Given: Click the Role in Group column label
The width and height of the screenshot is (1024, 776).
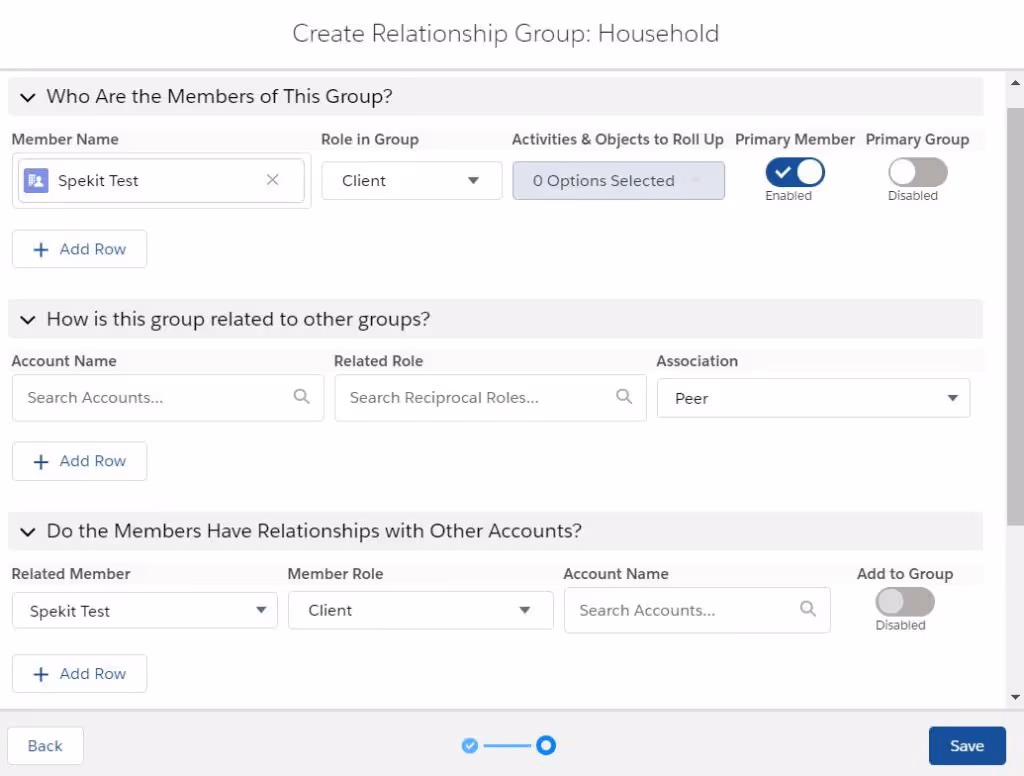Looking at the screenshot, I should coord(370,139).
